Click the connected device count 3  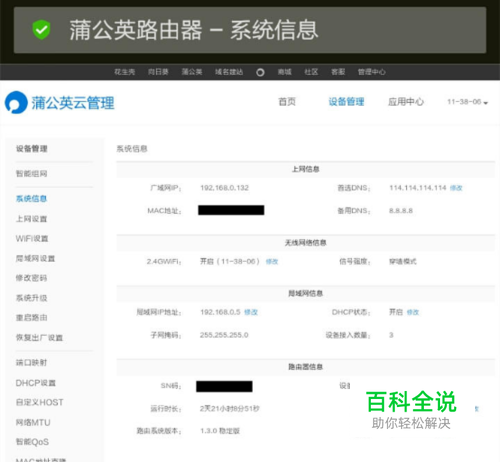391,335
